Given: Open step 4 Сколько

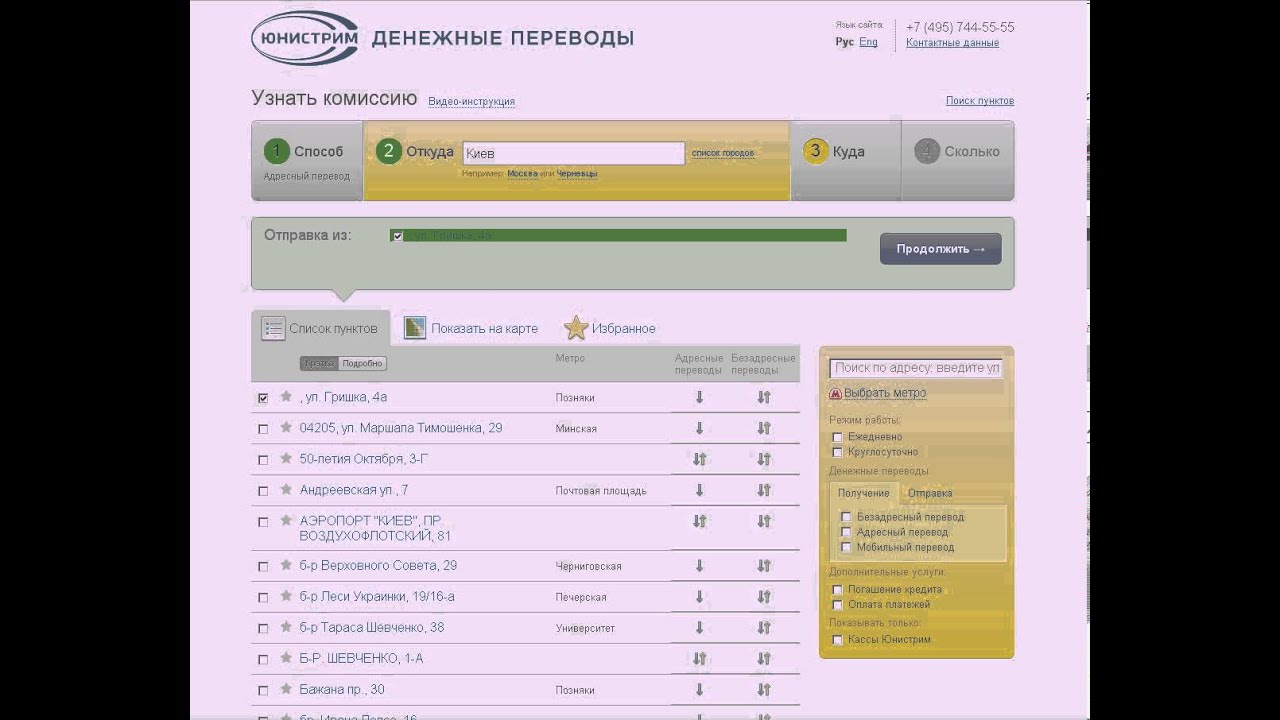Looking at the screenshot, I should (x=958, y=161).
